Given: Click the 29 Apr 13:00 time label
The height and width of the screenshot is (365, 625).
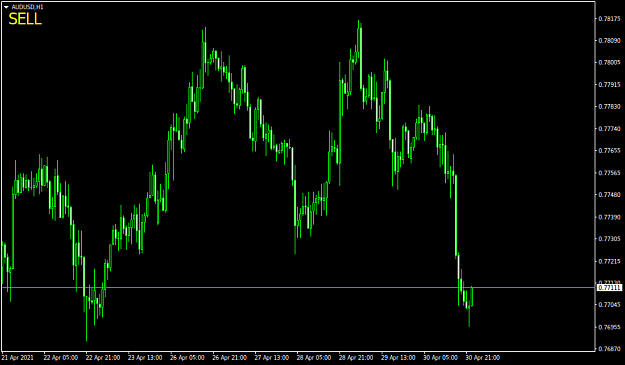Looking at the screenshot, I should pyautogui.click(x=399, y=358).
